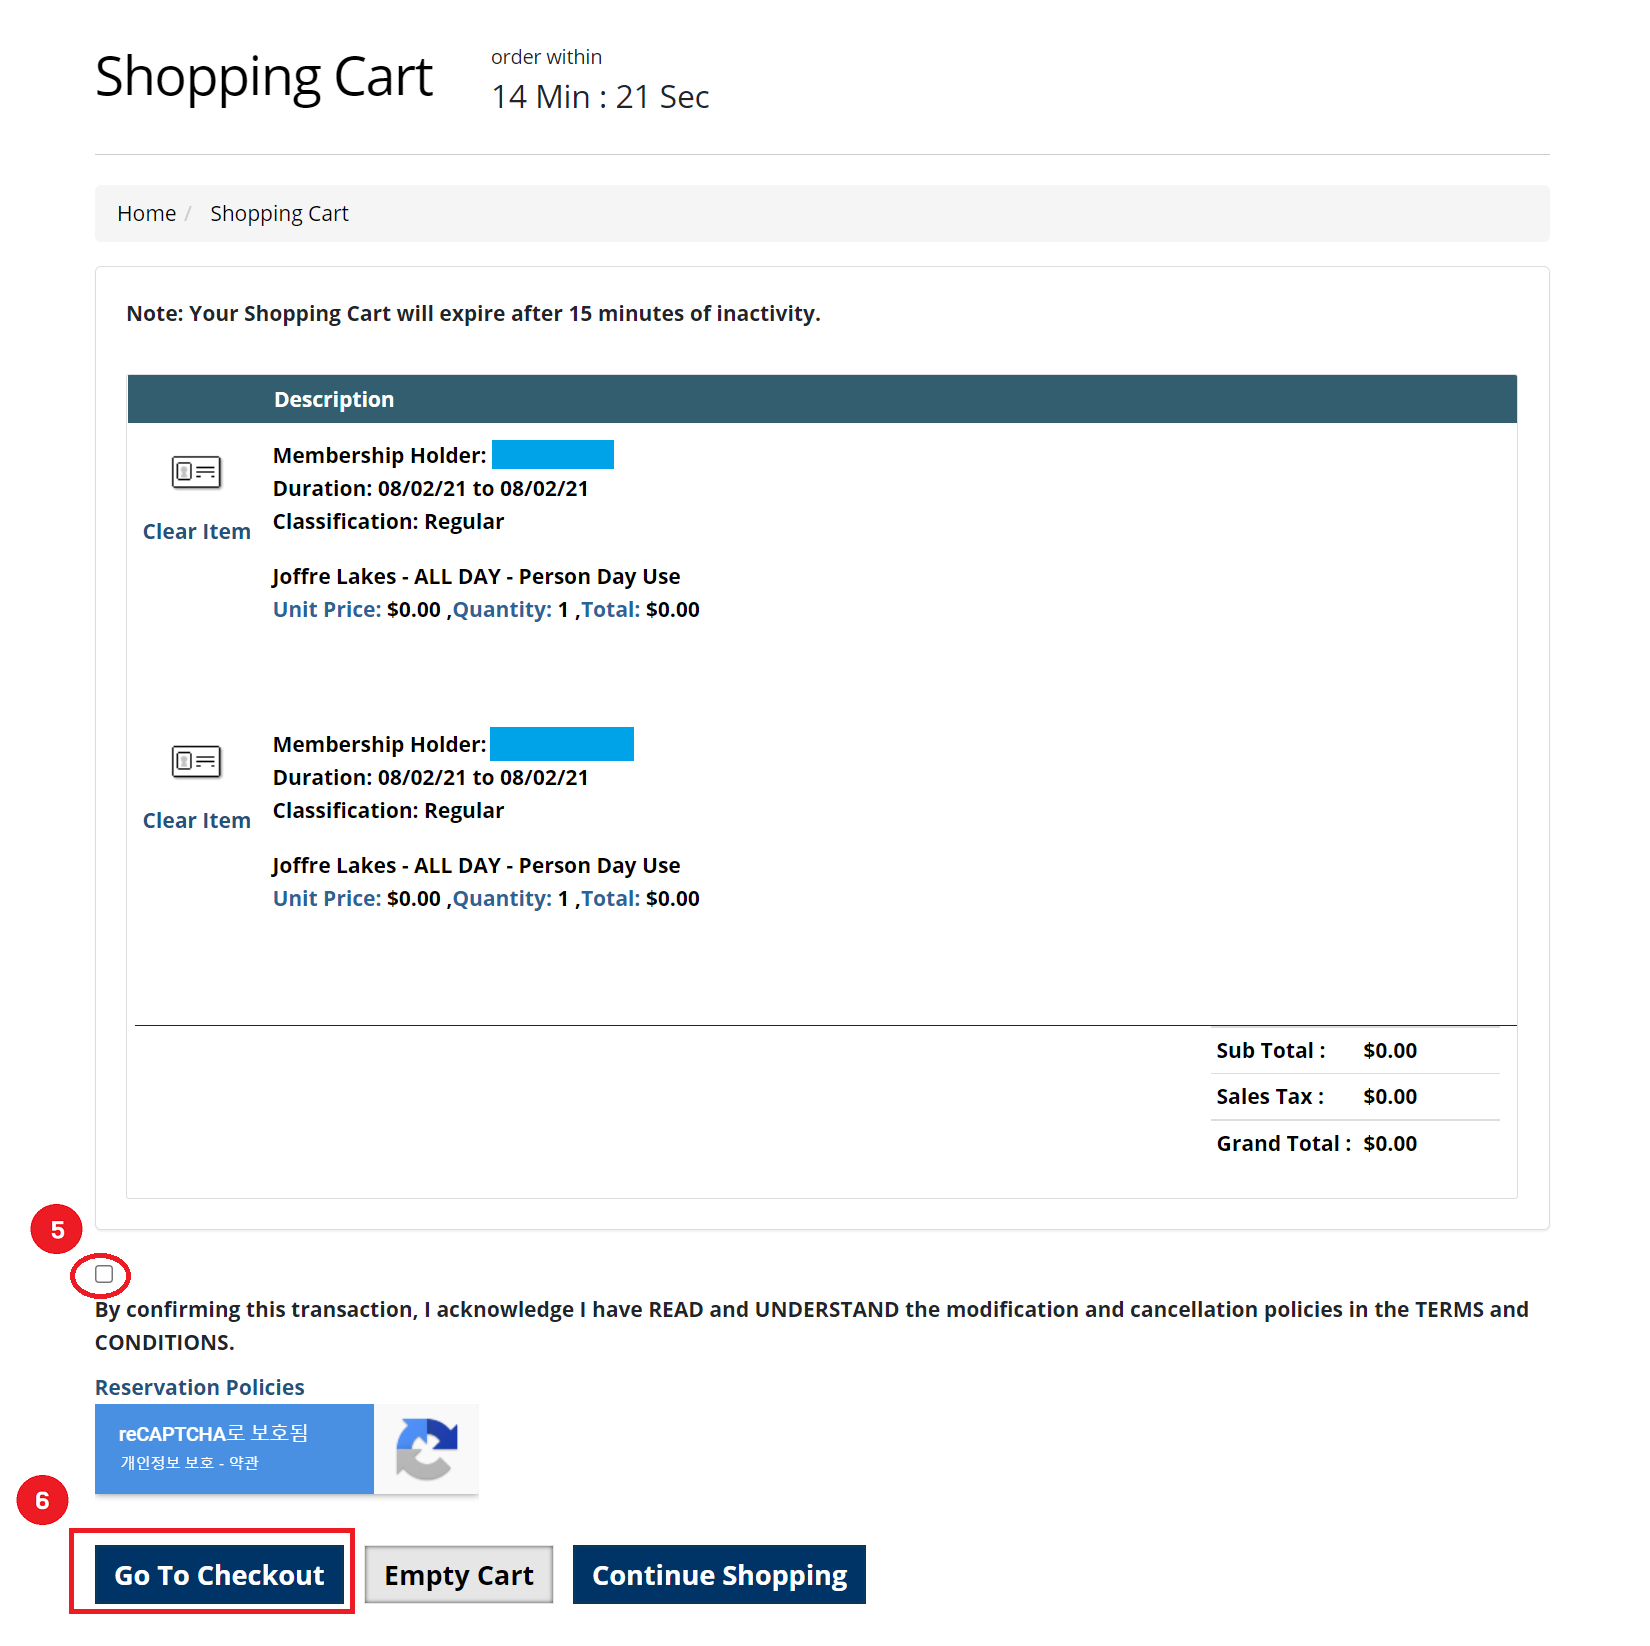
Task: Click the first redacted membership holder name
Action: (553, 455)
